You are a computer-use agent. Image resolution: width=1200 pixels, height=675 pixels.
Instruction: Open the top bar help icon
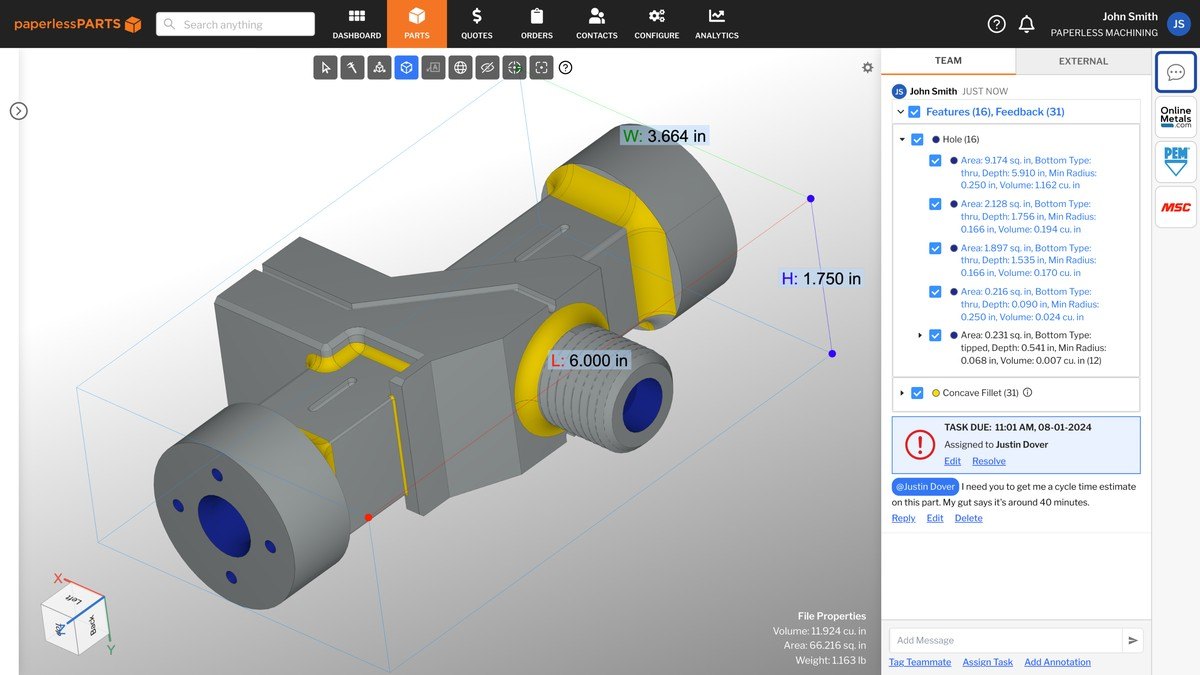pyautogui.click(x=996, y=24)
